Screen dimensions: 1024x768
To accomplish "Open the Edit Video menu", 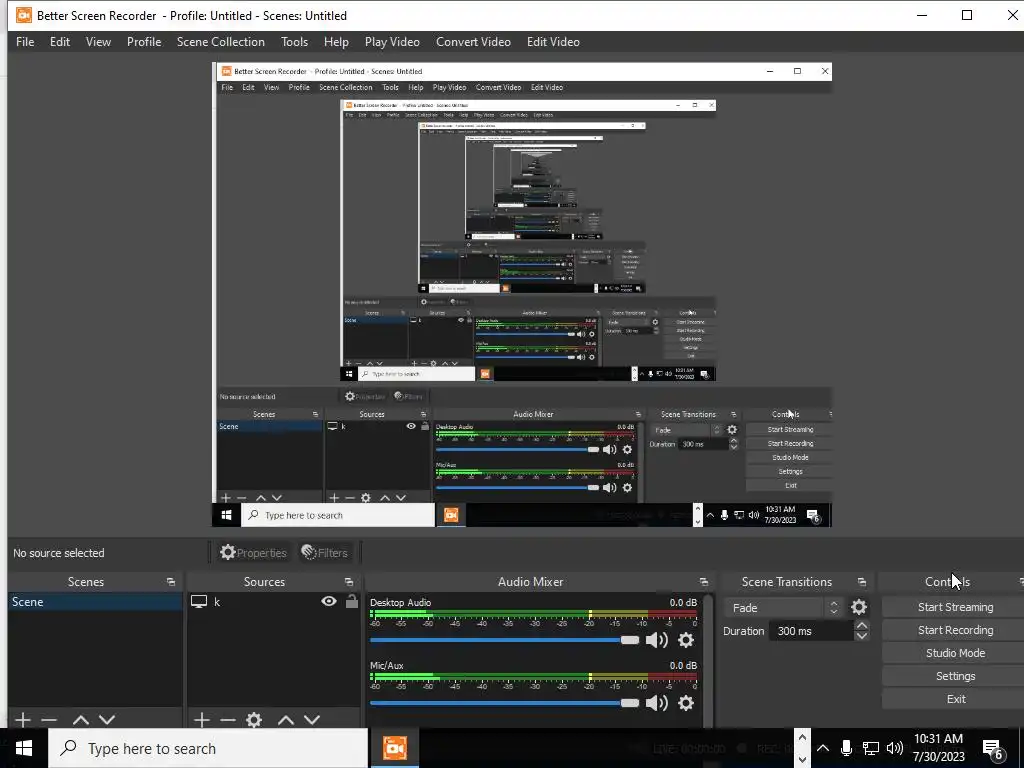I will point(553,42).
